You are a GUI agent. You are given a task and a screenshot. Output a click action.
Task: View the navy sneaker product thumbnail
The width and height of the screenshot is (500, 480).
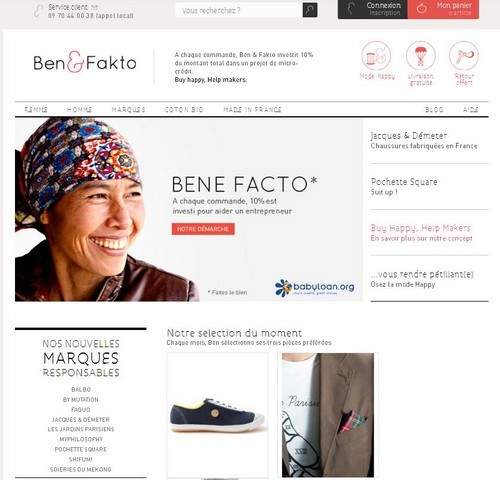[x=217, y=415]
